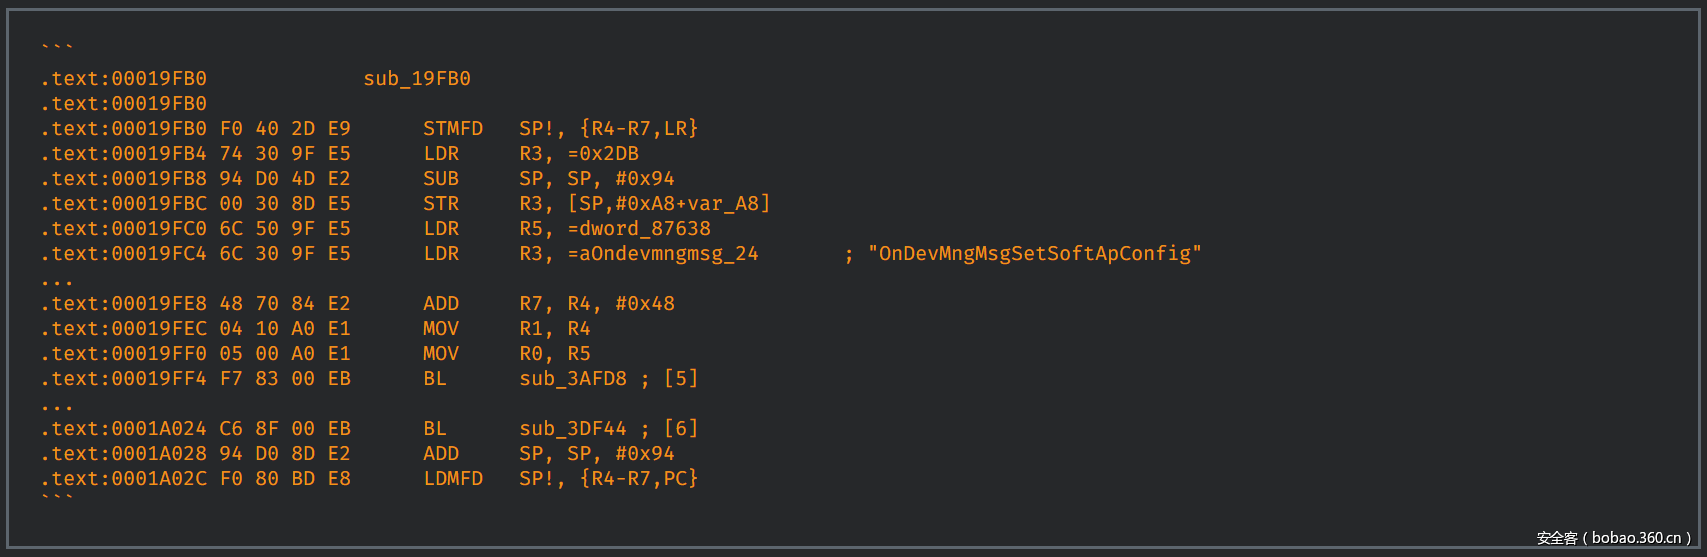Click the LDMFD instruction mnemonic
Image resolution: width=1707 pixels, height=557 pixels.
click(x=453, y=479)
